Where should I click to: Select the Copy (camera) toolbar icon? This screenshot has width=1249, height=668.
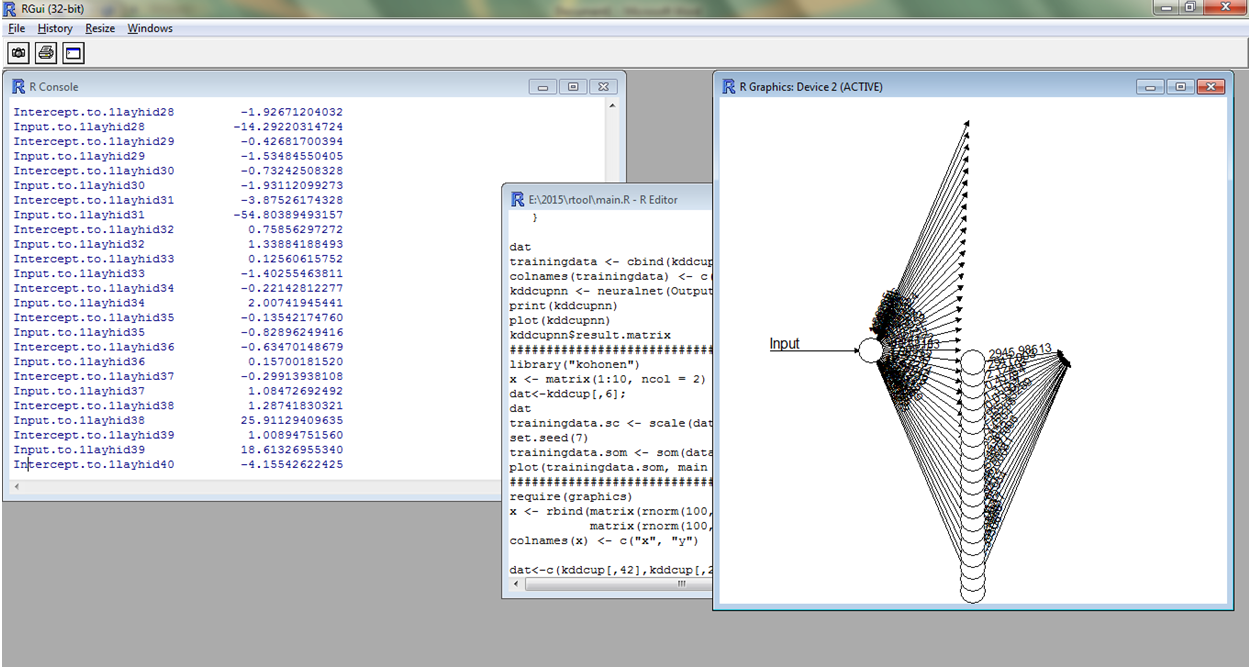pyautogui.click(x=17, y=53)
